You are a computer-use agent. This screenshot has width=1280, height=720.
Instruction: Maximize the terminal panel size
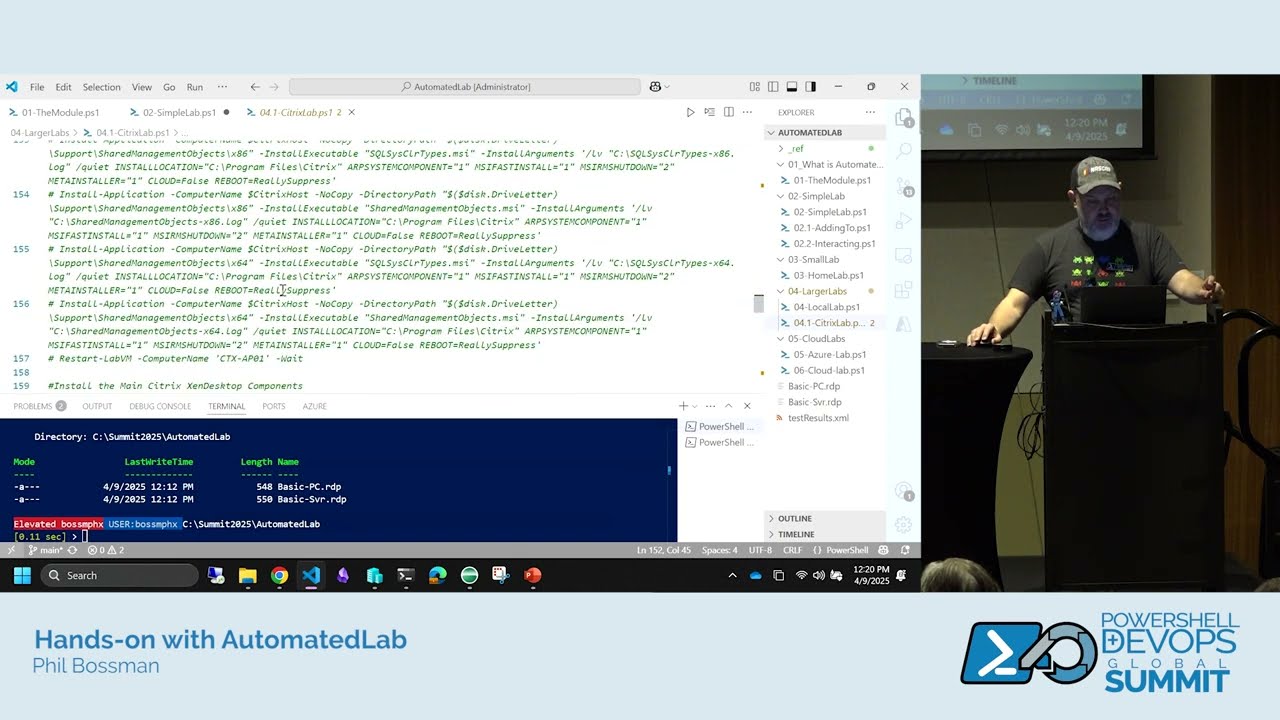tap(728, 406)
